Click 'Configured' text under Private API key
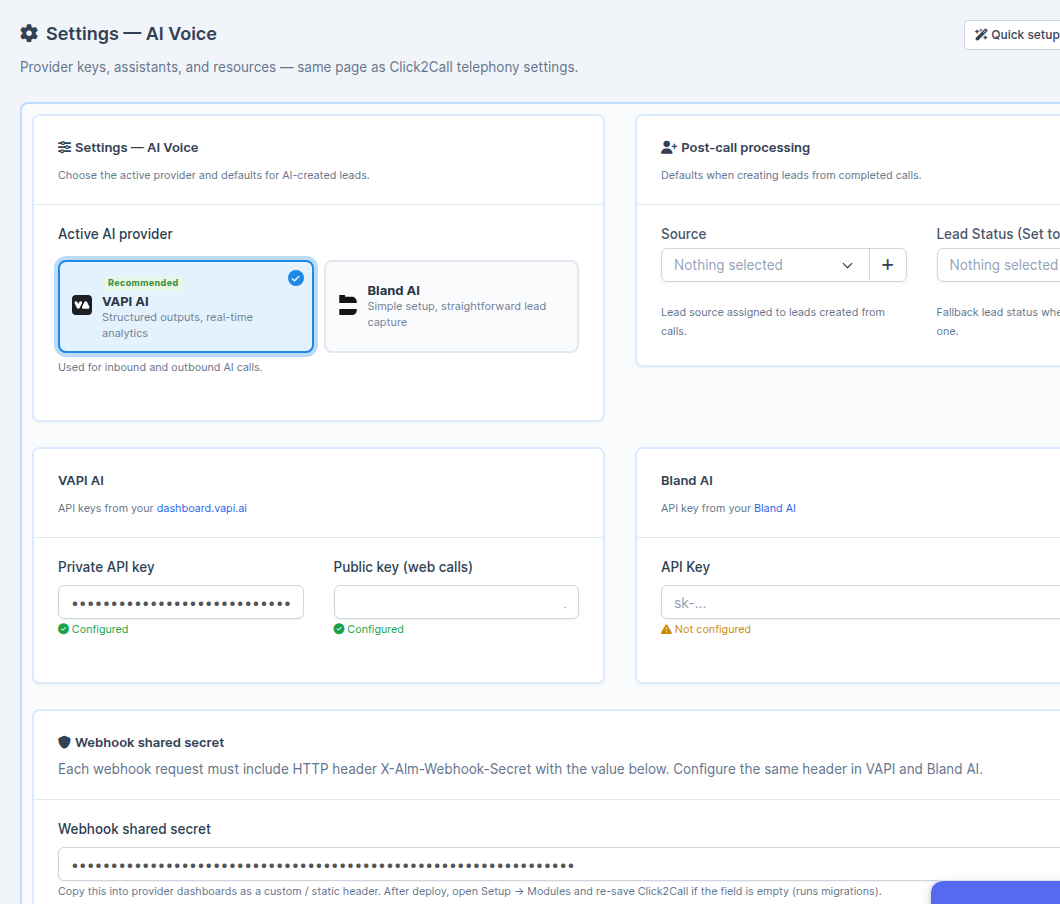 coord(100,629)
